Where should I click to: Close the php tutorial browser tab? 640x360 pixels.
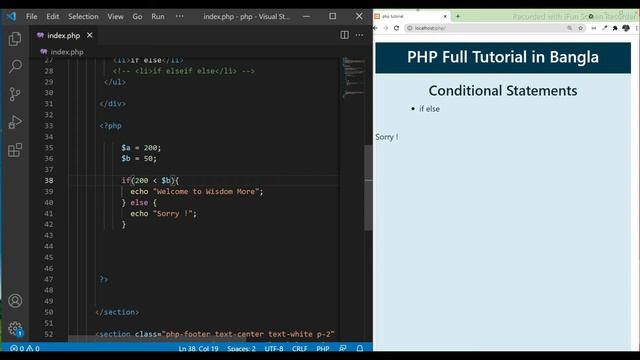click(445, 16)
